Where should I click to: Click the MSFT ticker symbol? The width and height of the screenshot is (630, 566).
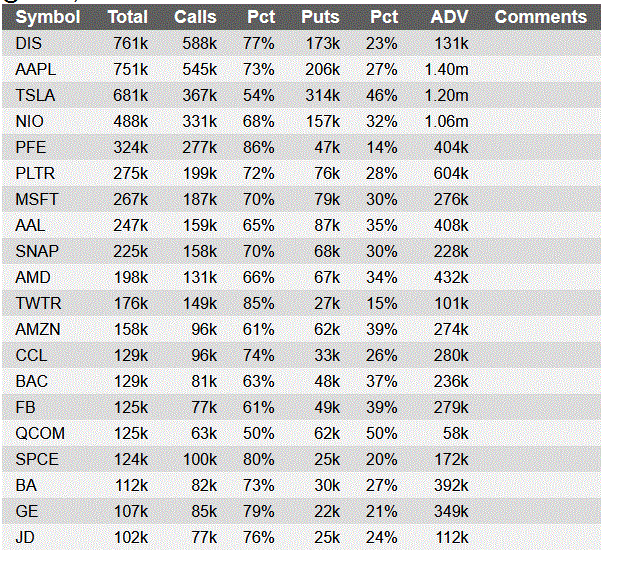[x=37, y=199]
